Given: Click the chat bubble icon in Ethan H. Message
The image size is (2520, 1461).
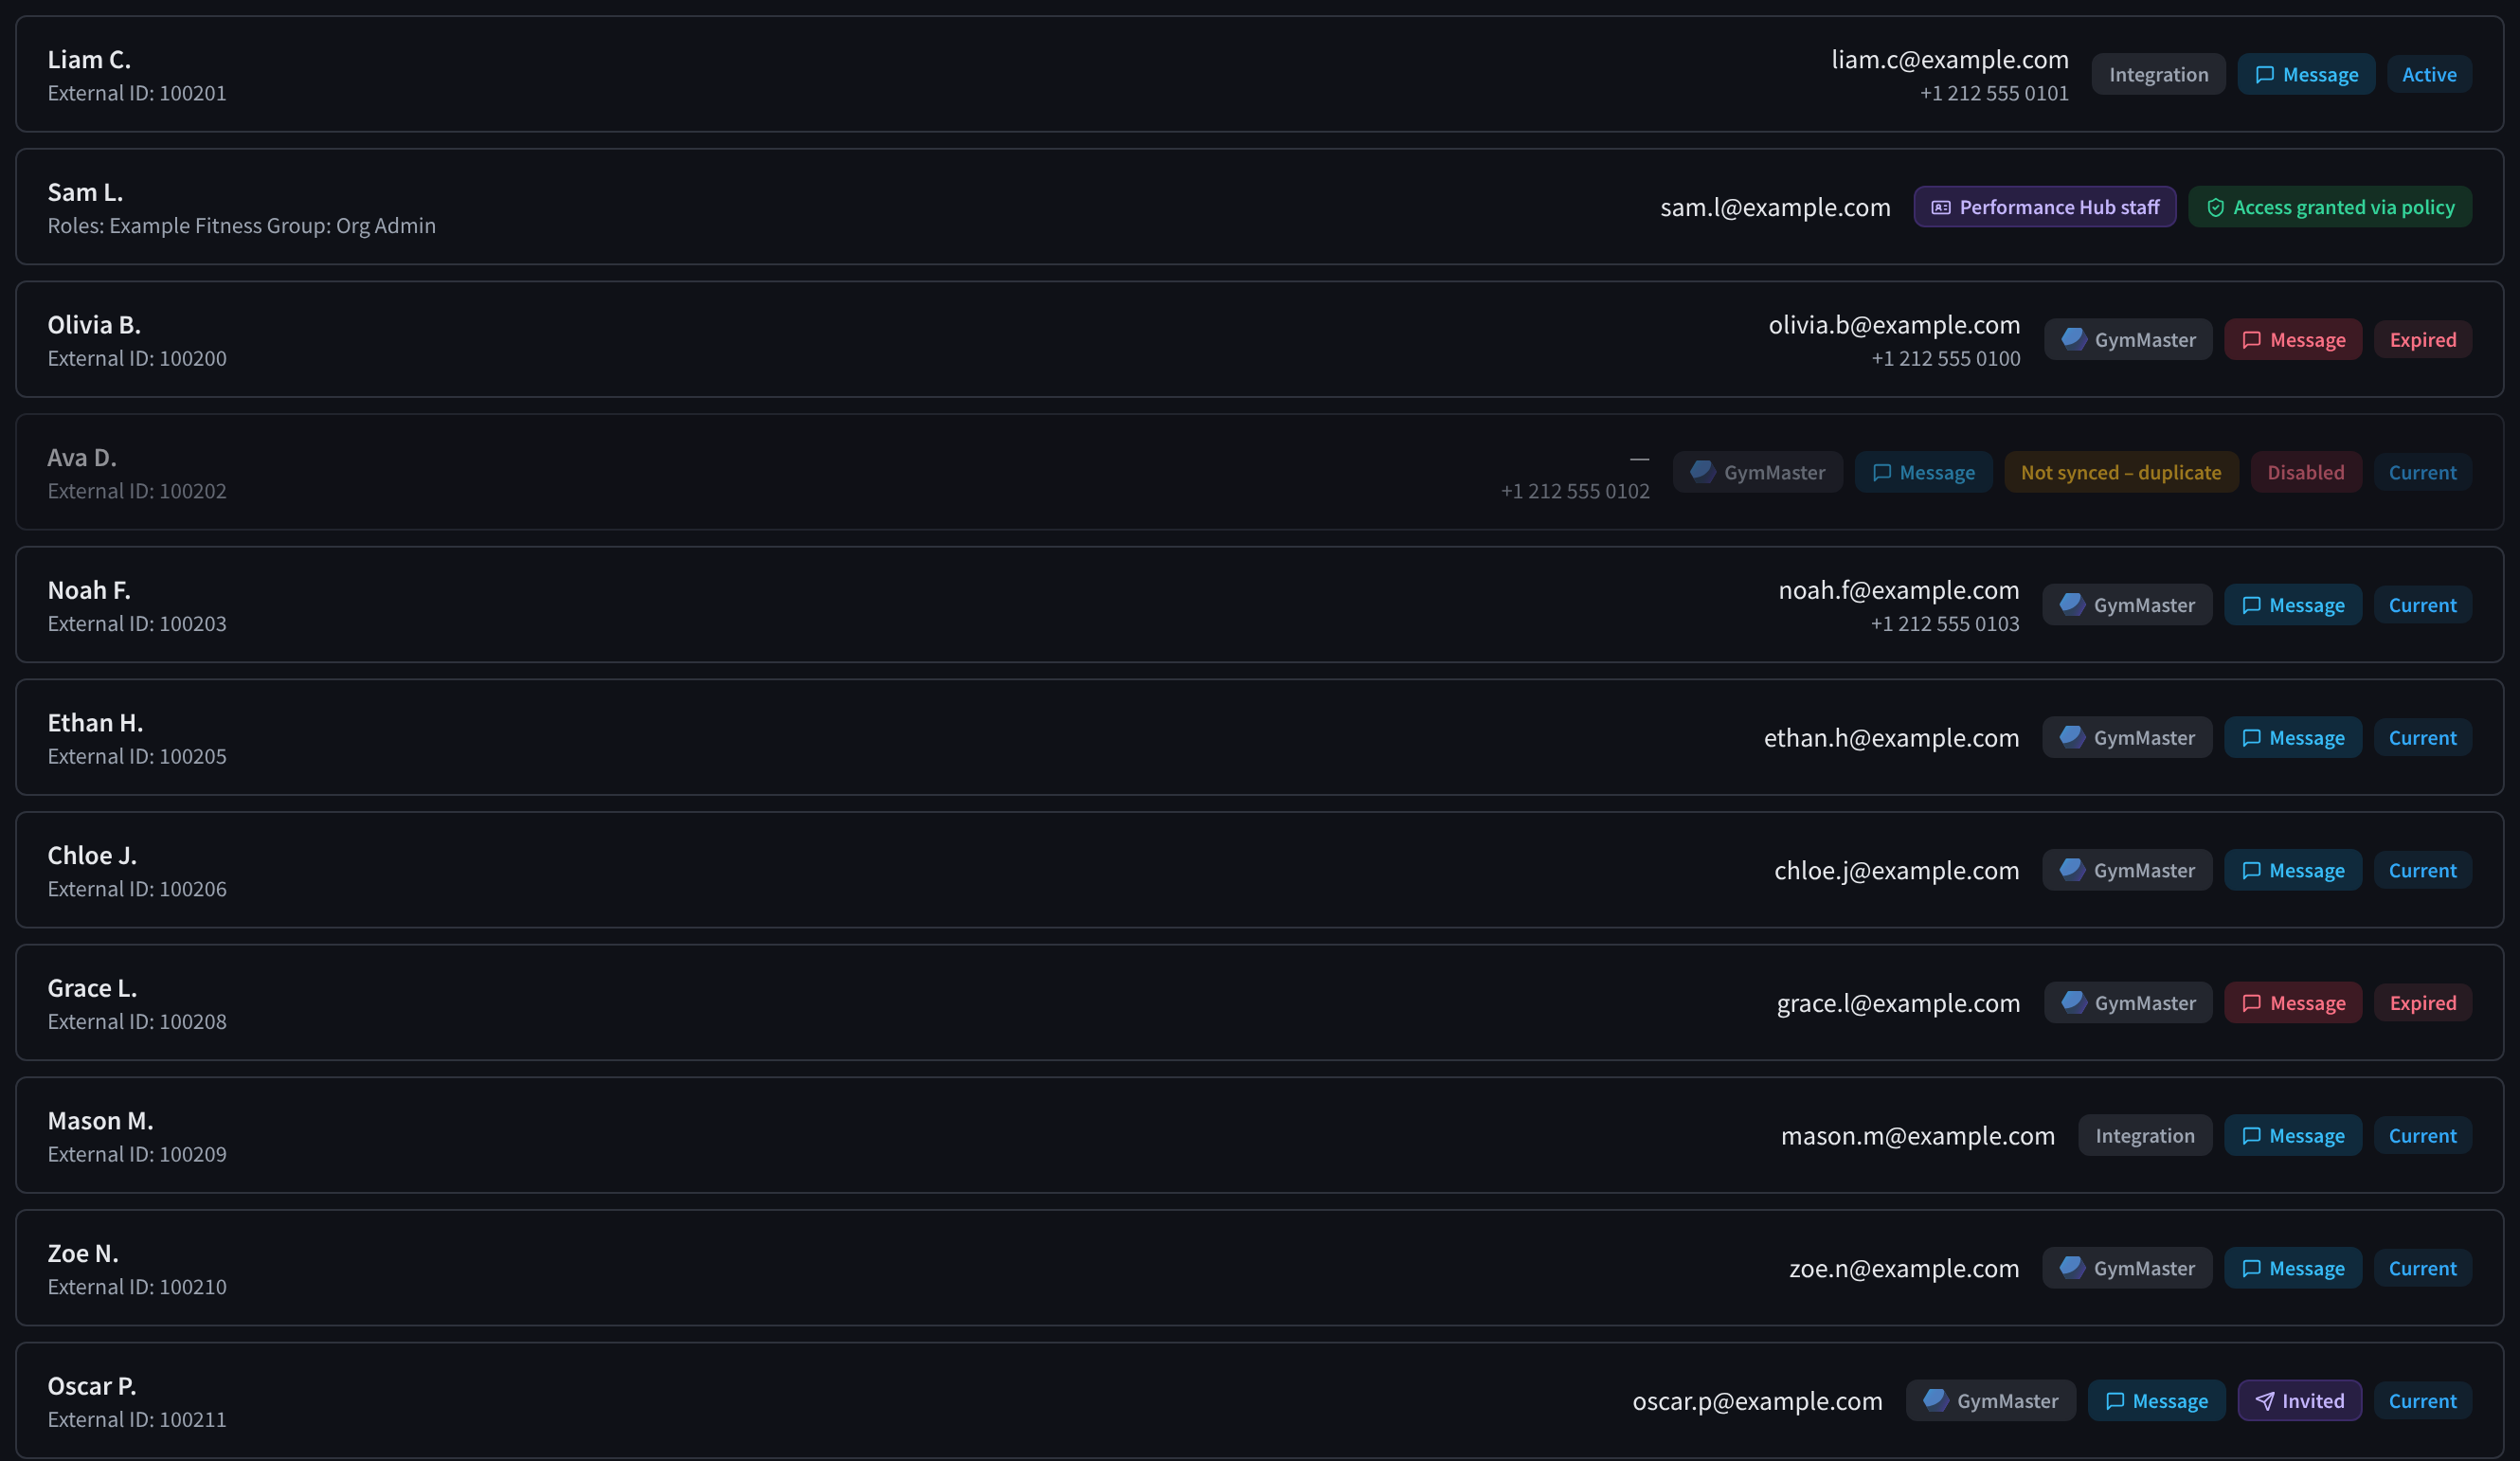Looking at the screenshot, I should [2251, 738].
